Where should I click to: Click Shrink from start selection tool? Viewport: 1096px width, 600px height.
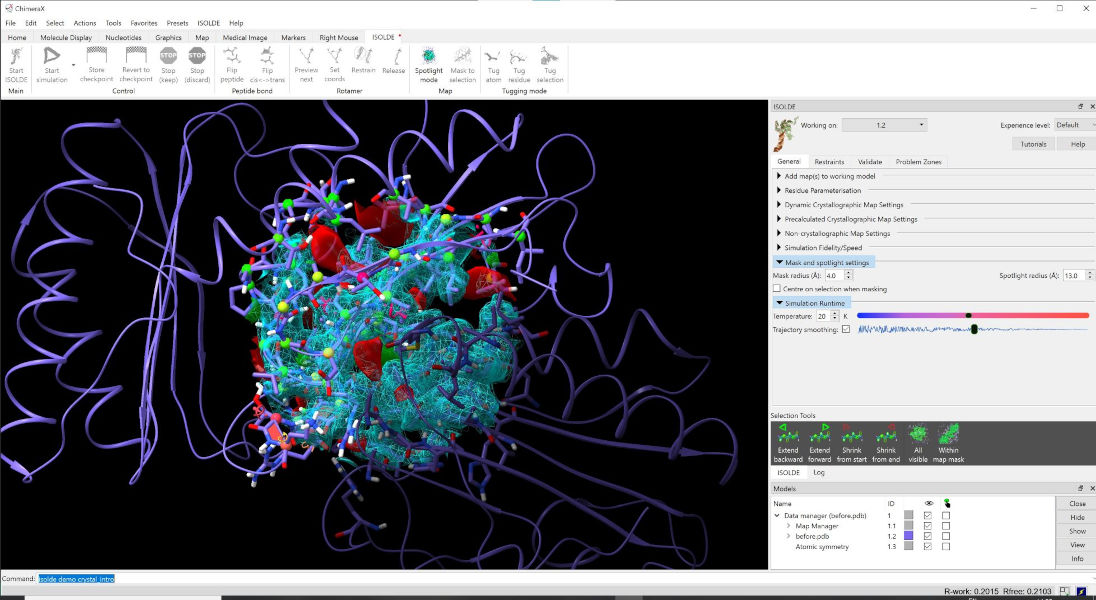click(851, 443)
